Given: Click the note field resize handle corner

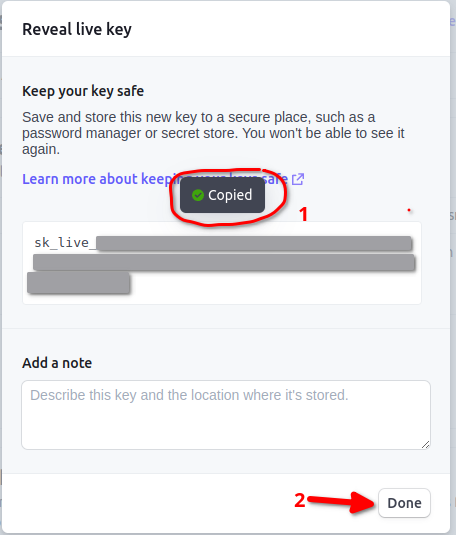Looking at the screenshot, I should point(425,444).
